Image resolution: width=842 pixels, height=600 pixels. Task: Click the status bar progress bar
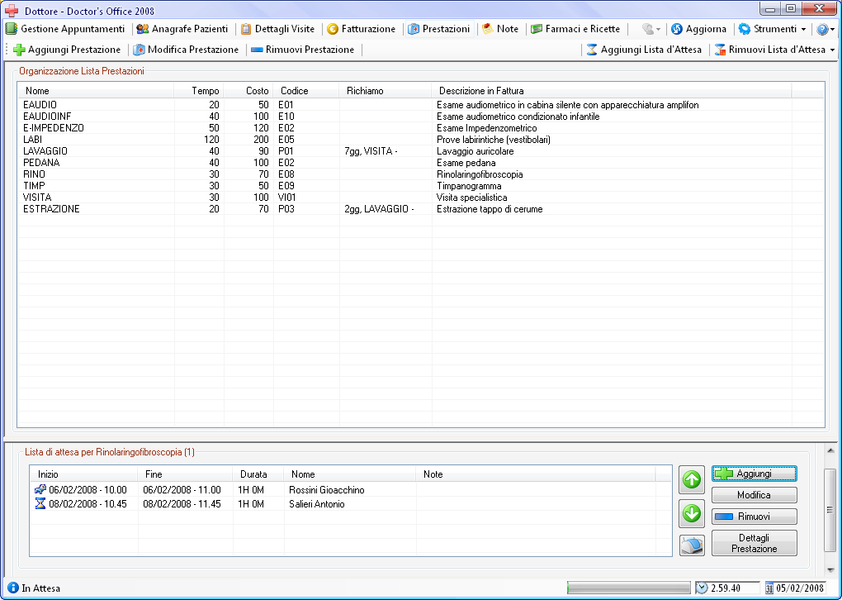click(x=628, y=588)
